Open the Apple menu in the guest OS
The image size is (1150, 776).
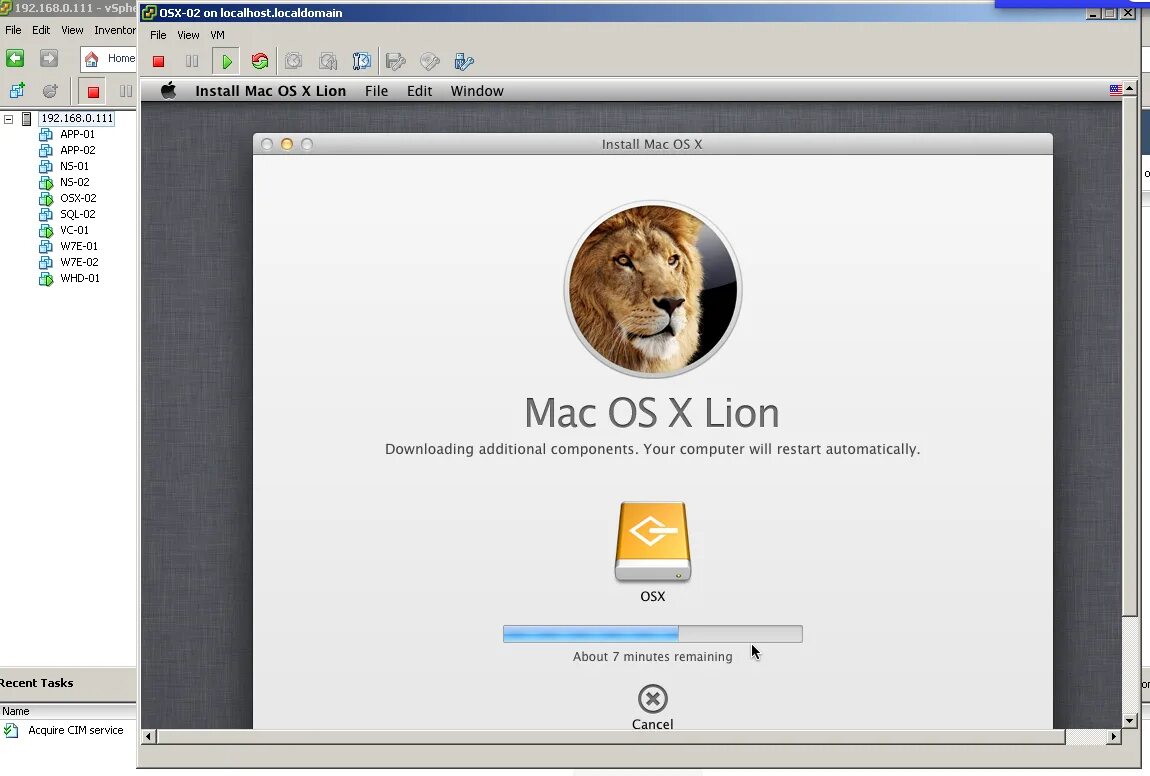169,90
